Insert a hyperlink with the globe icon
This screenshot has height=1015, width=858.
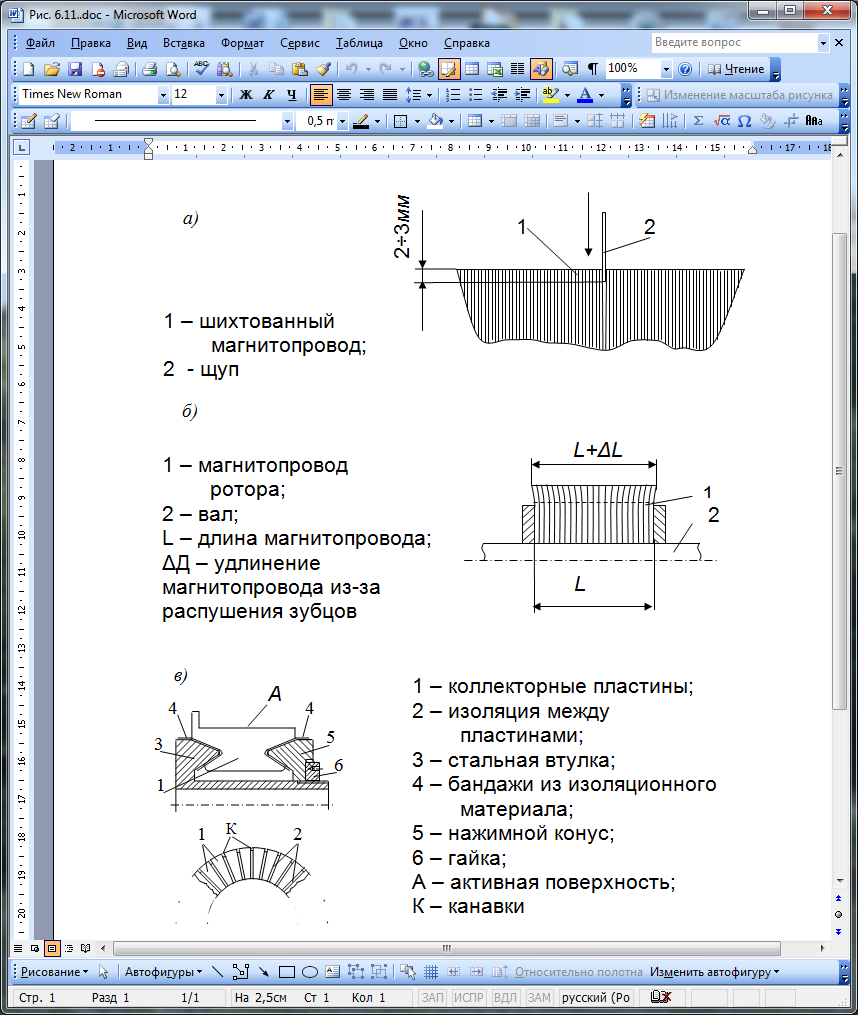coord(425,69)
